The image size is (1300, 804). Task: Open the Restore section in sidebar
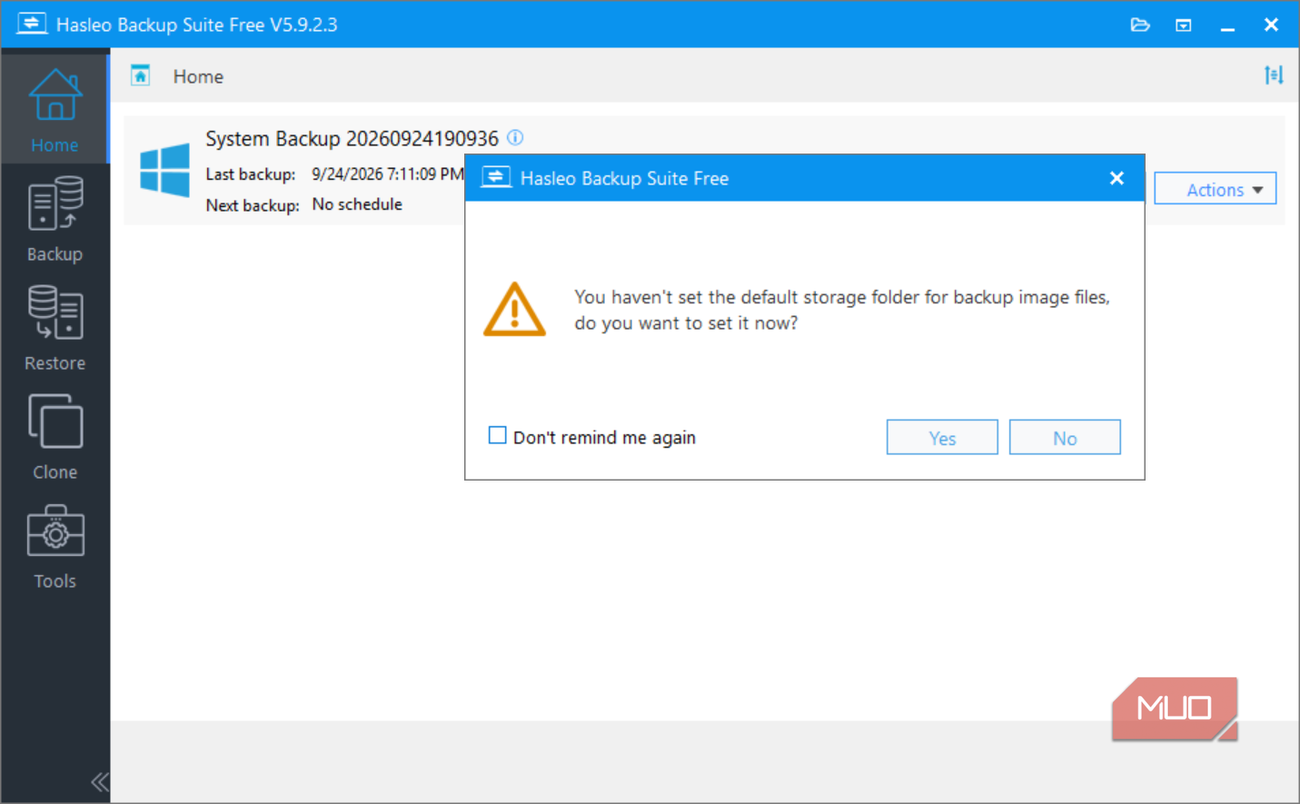pyautogui.click(x=54, y=328)
